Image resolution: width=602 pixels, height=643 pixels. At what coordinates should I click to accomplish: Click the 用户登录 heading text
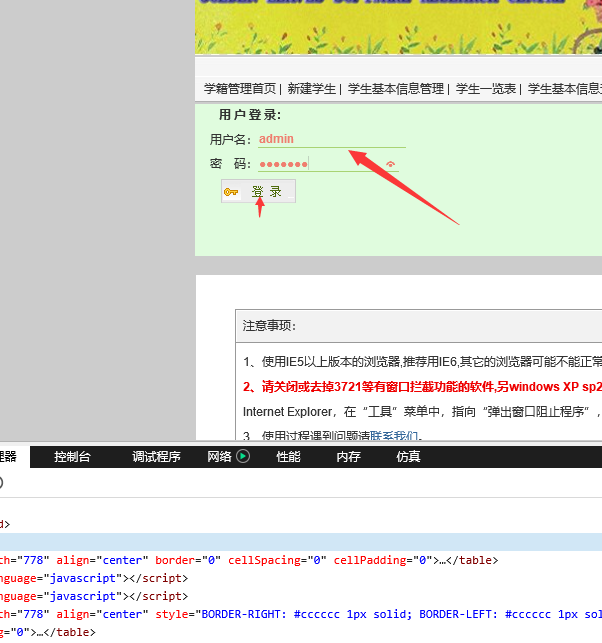click(250, 115)
